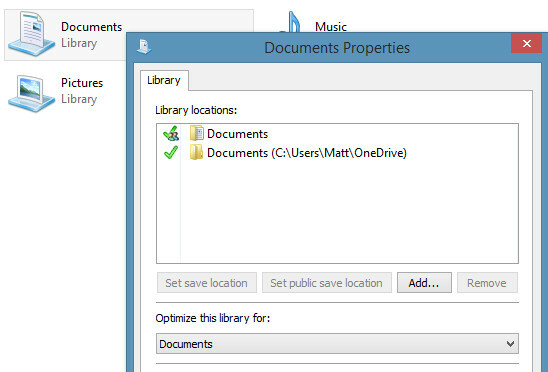The height and width of the screenshot is (372, 548).
Task: Open the Optimize this library for dropdown
Action: pos(337,344)
